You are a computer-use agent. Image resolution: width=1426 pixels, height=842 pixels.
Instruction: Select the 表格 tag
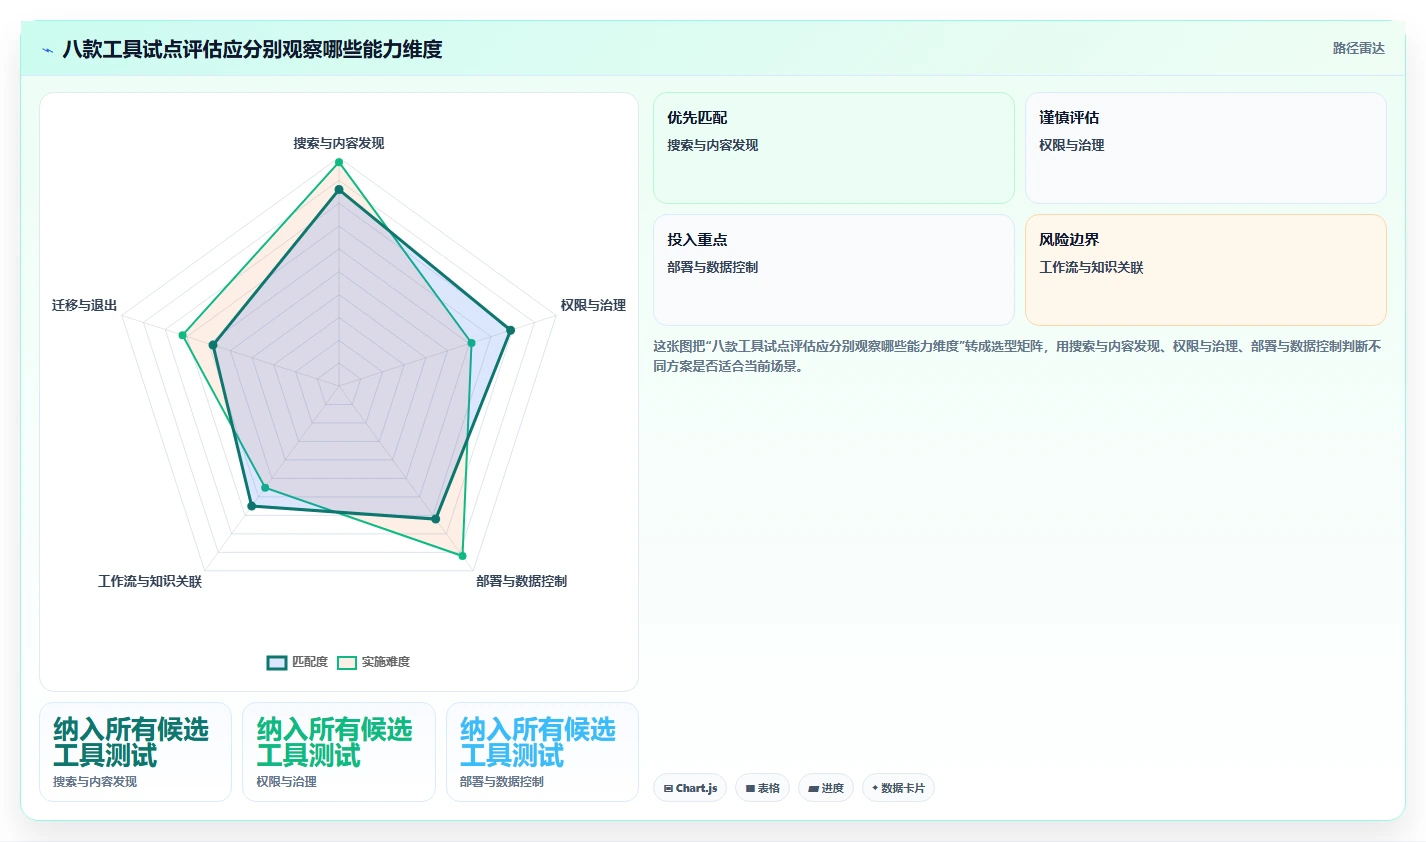[762, 788]
